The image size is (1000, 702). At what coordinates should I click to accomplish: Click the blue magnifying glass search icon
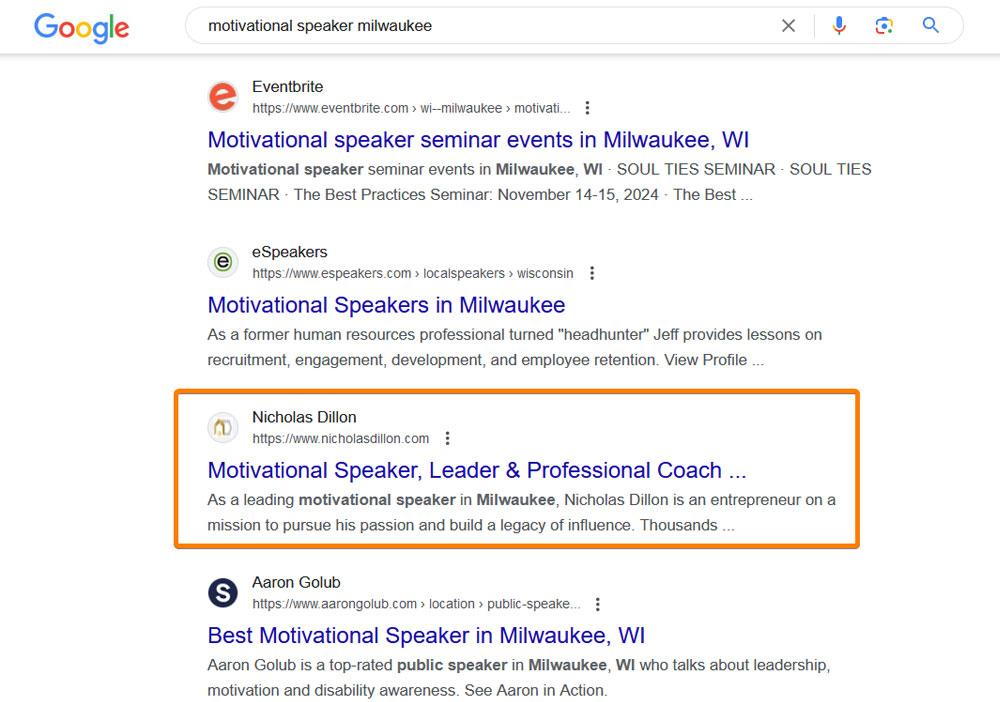(x=930, y=26)
